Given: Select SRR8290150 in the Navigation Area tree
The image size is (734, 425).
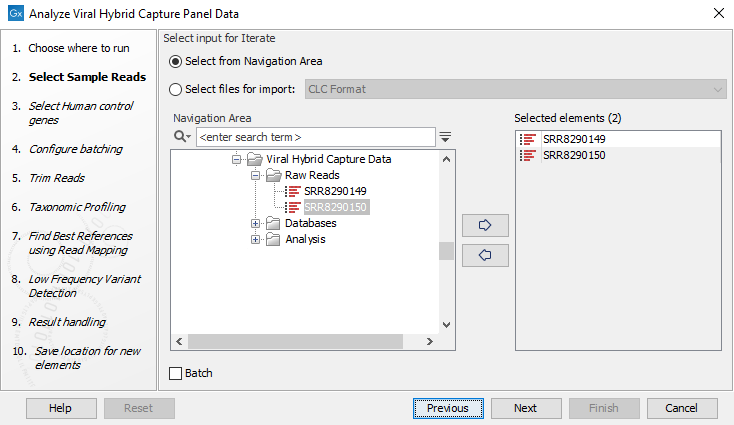Looking at the screenshot, I should coord(336,207).
